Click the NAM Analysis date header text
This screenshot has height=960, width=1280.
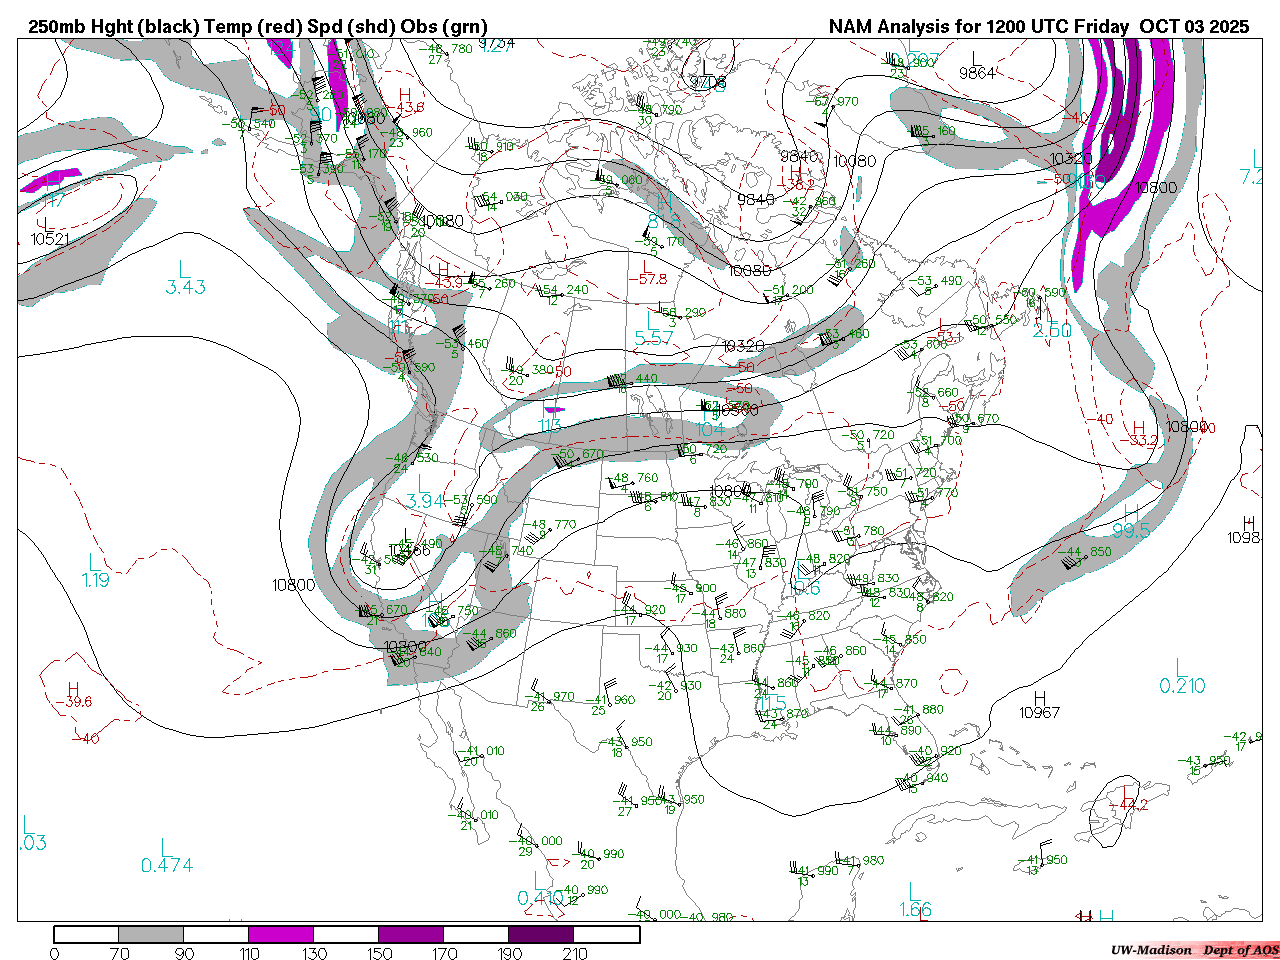click(1038, 27)
